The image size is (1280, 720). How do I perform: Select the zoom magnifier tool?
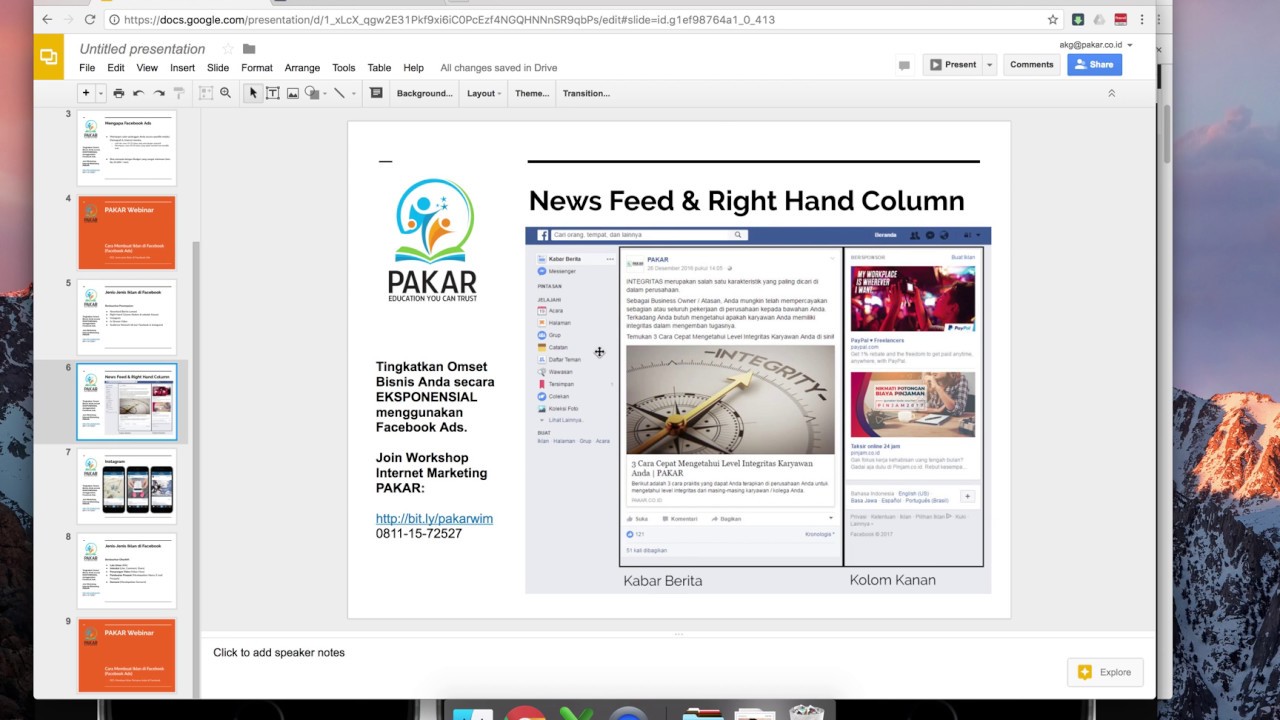[x=226, y=93]
